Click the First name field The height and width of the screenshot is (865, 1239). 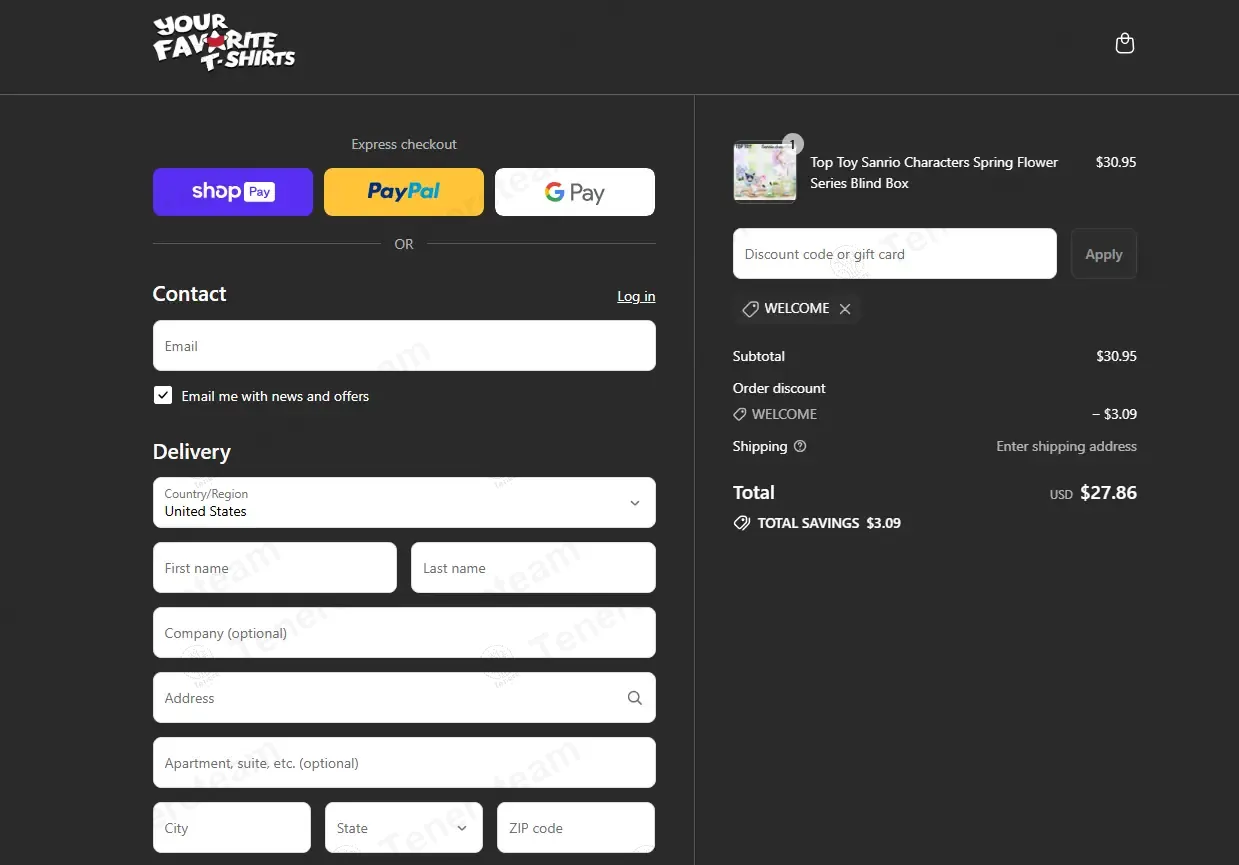[x=275, y=568]
